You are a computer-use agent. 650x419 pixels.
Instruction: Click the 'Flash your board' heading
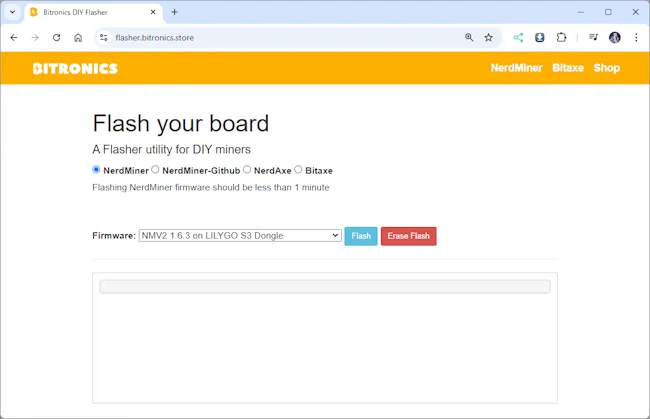click(181, 124)
